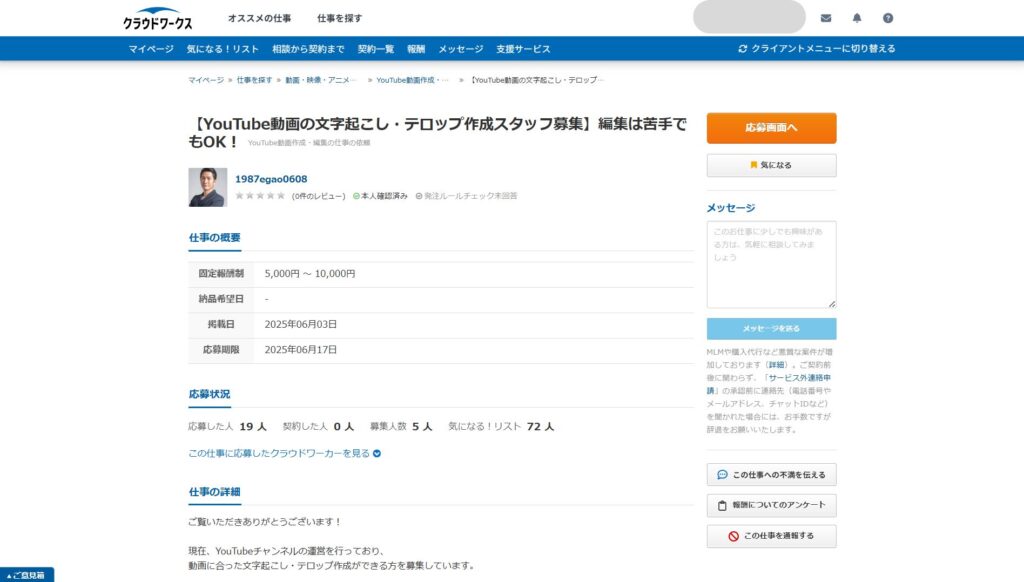Open the ご意見箱 feedback tab
Screen dimensions: 1024x582
(x=27, y=575)
